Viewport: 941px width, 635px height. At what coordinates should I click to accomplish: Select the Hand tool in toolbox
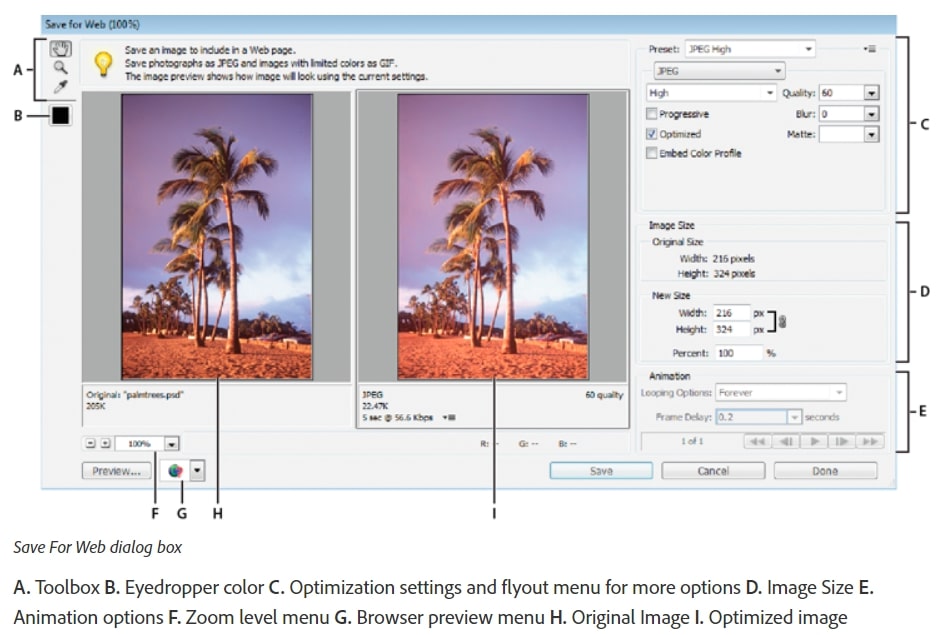[60, 49]
